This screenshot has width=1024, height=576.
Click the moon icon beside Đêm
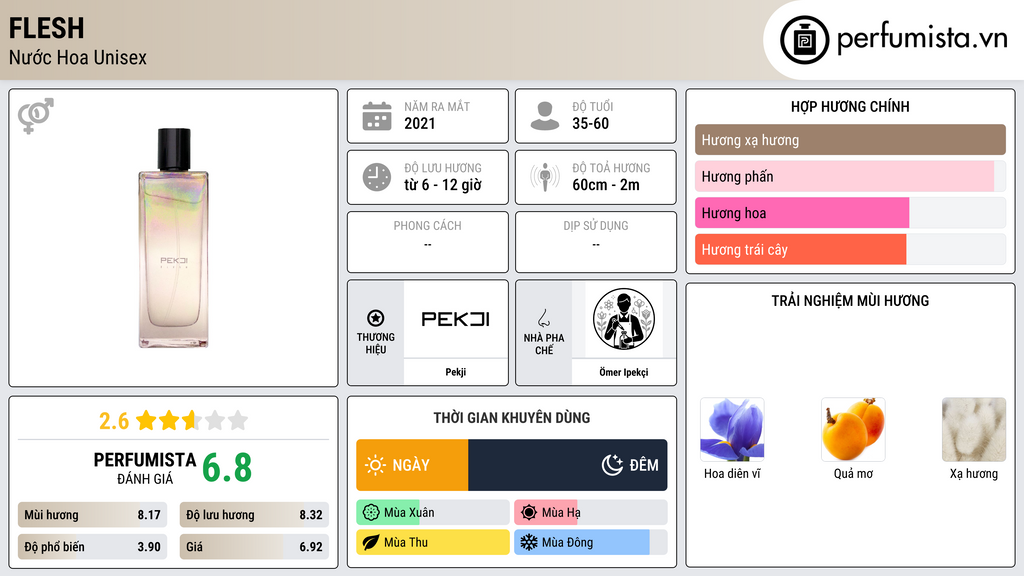point(612,465)
